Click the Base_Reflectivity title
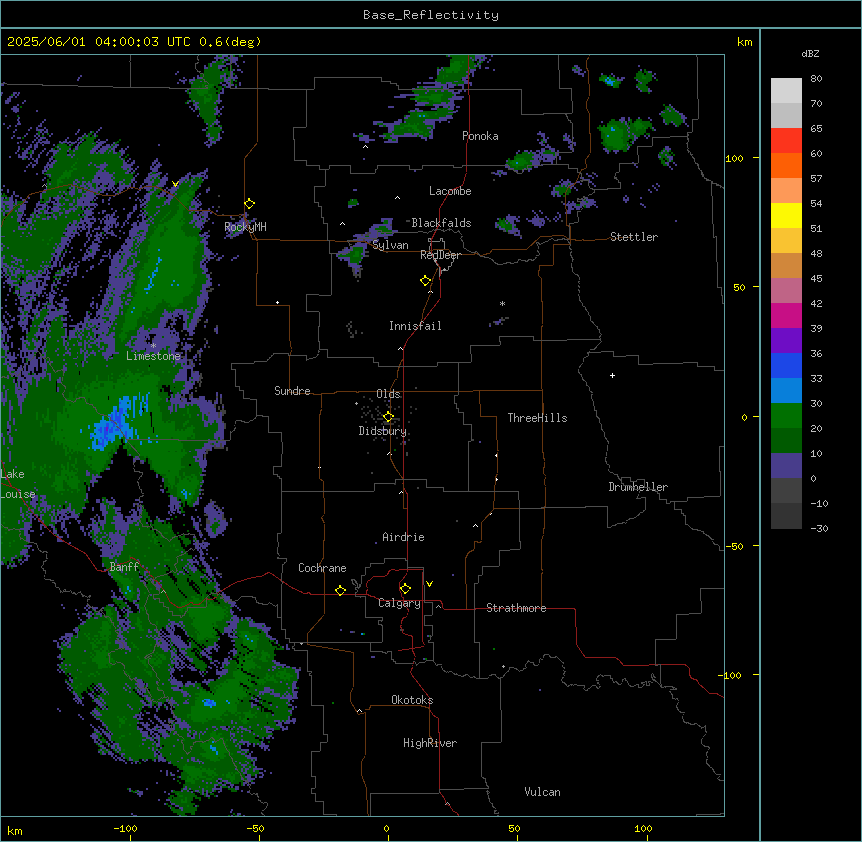Image resolution: width=862 pixels, height=842 pixels. (431, 15)
